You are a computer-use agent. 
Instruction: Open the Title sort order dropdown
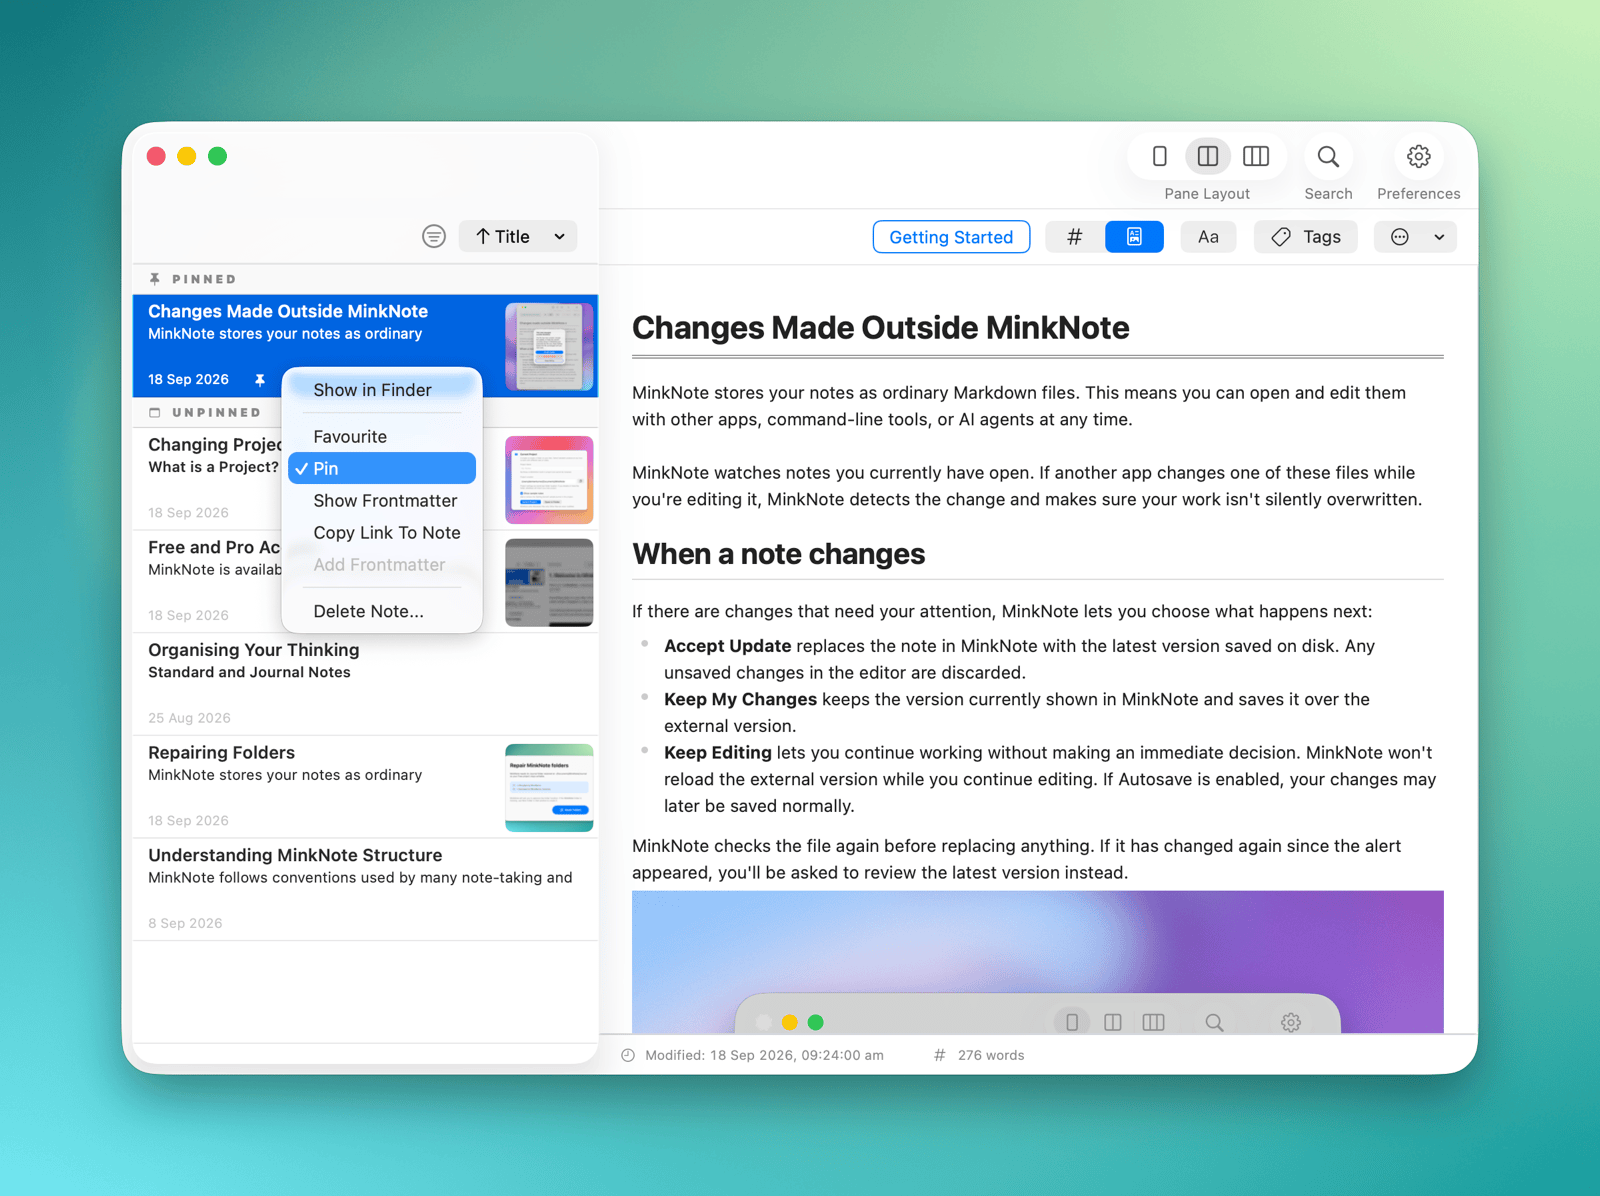(518, 236)
